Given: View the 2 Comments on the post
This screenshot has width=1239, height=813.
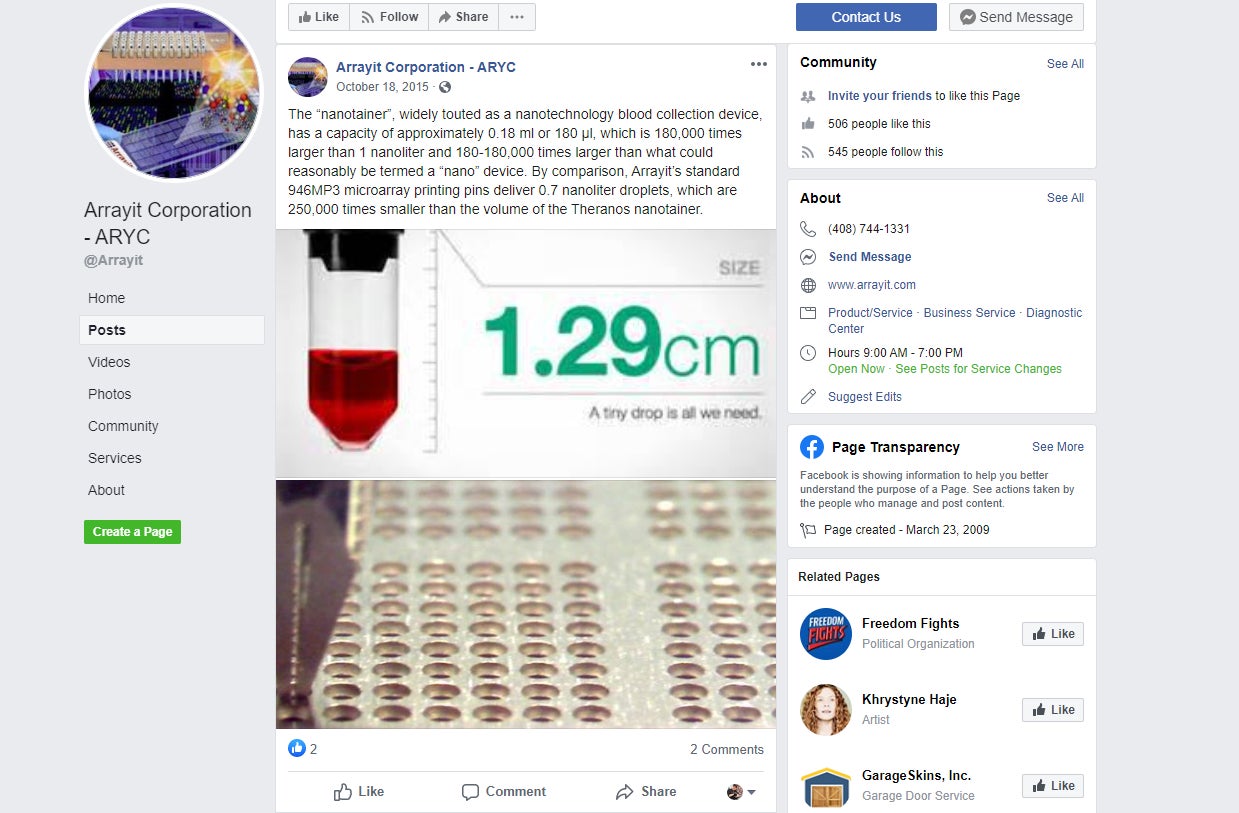Looking at the screenshot, I should (x=726, y=749).
